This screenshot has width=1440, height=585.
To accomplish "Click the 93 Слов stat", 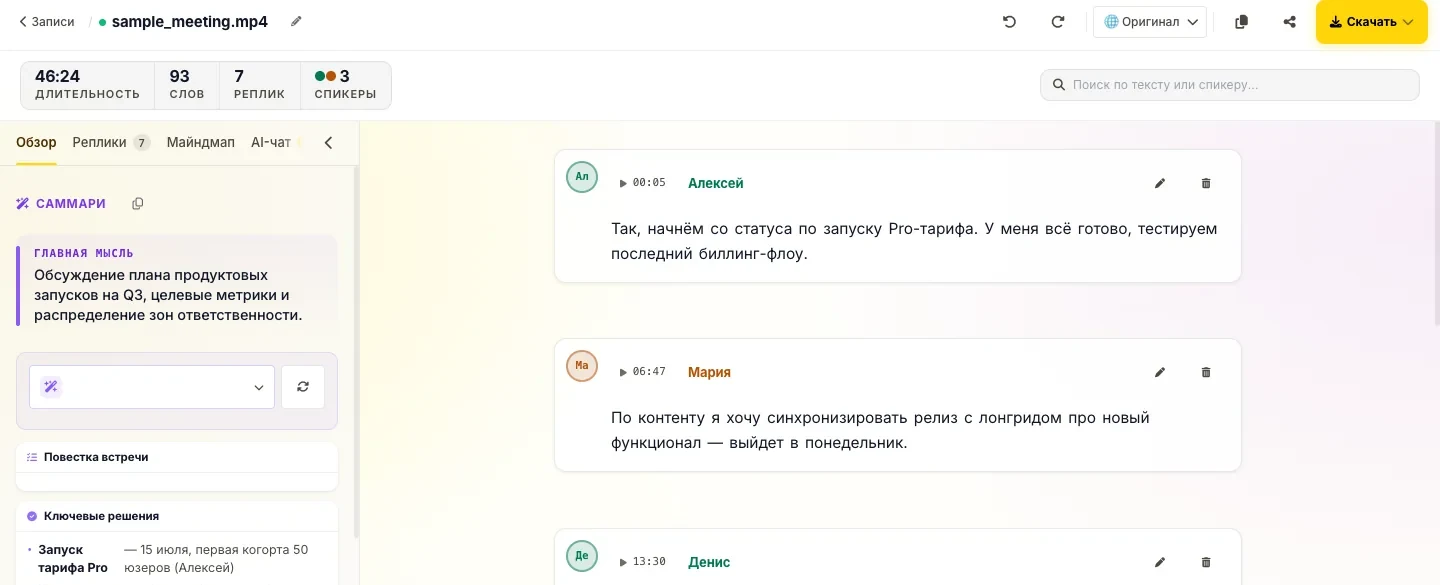I will pos(187,85).
